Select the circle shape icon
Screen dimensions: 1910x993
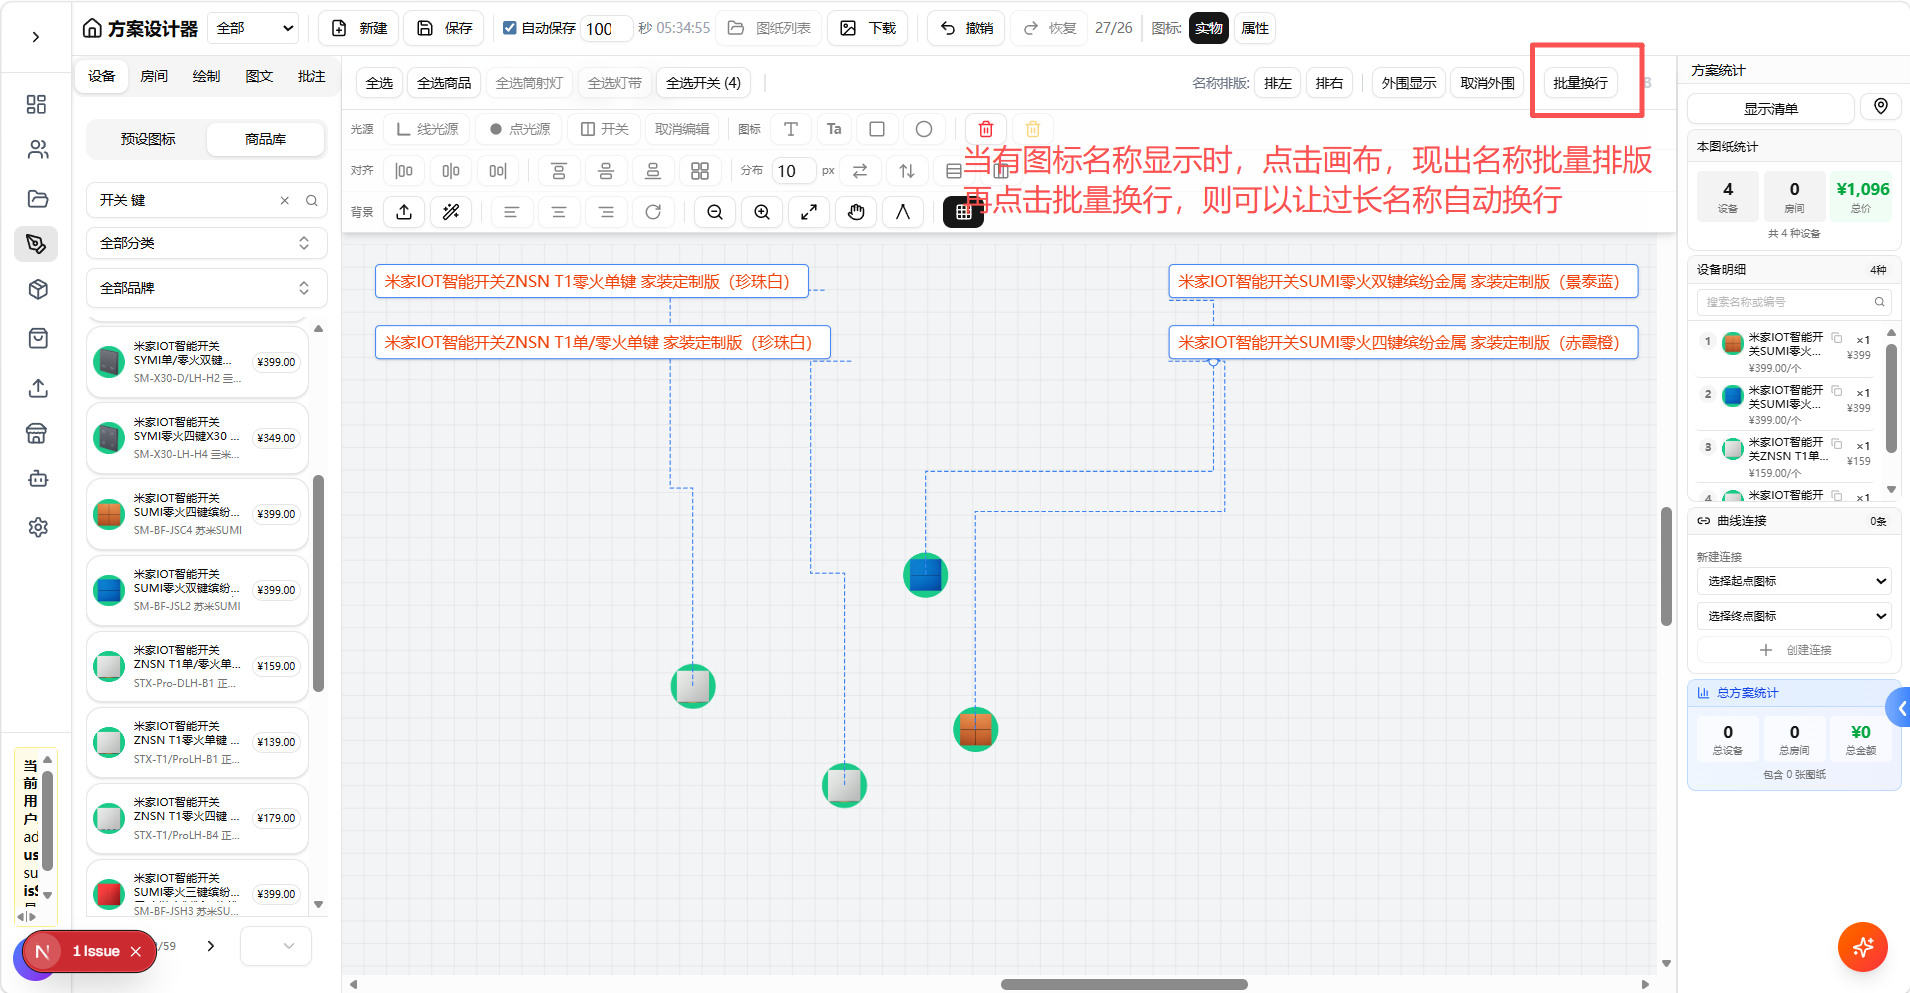[x=924, y=129]
